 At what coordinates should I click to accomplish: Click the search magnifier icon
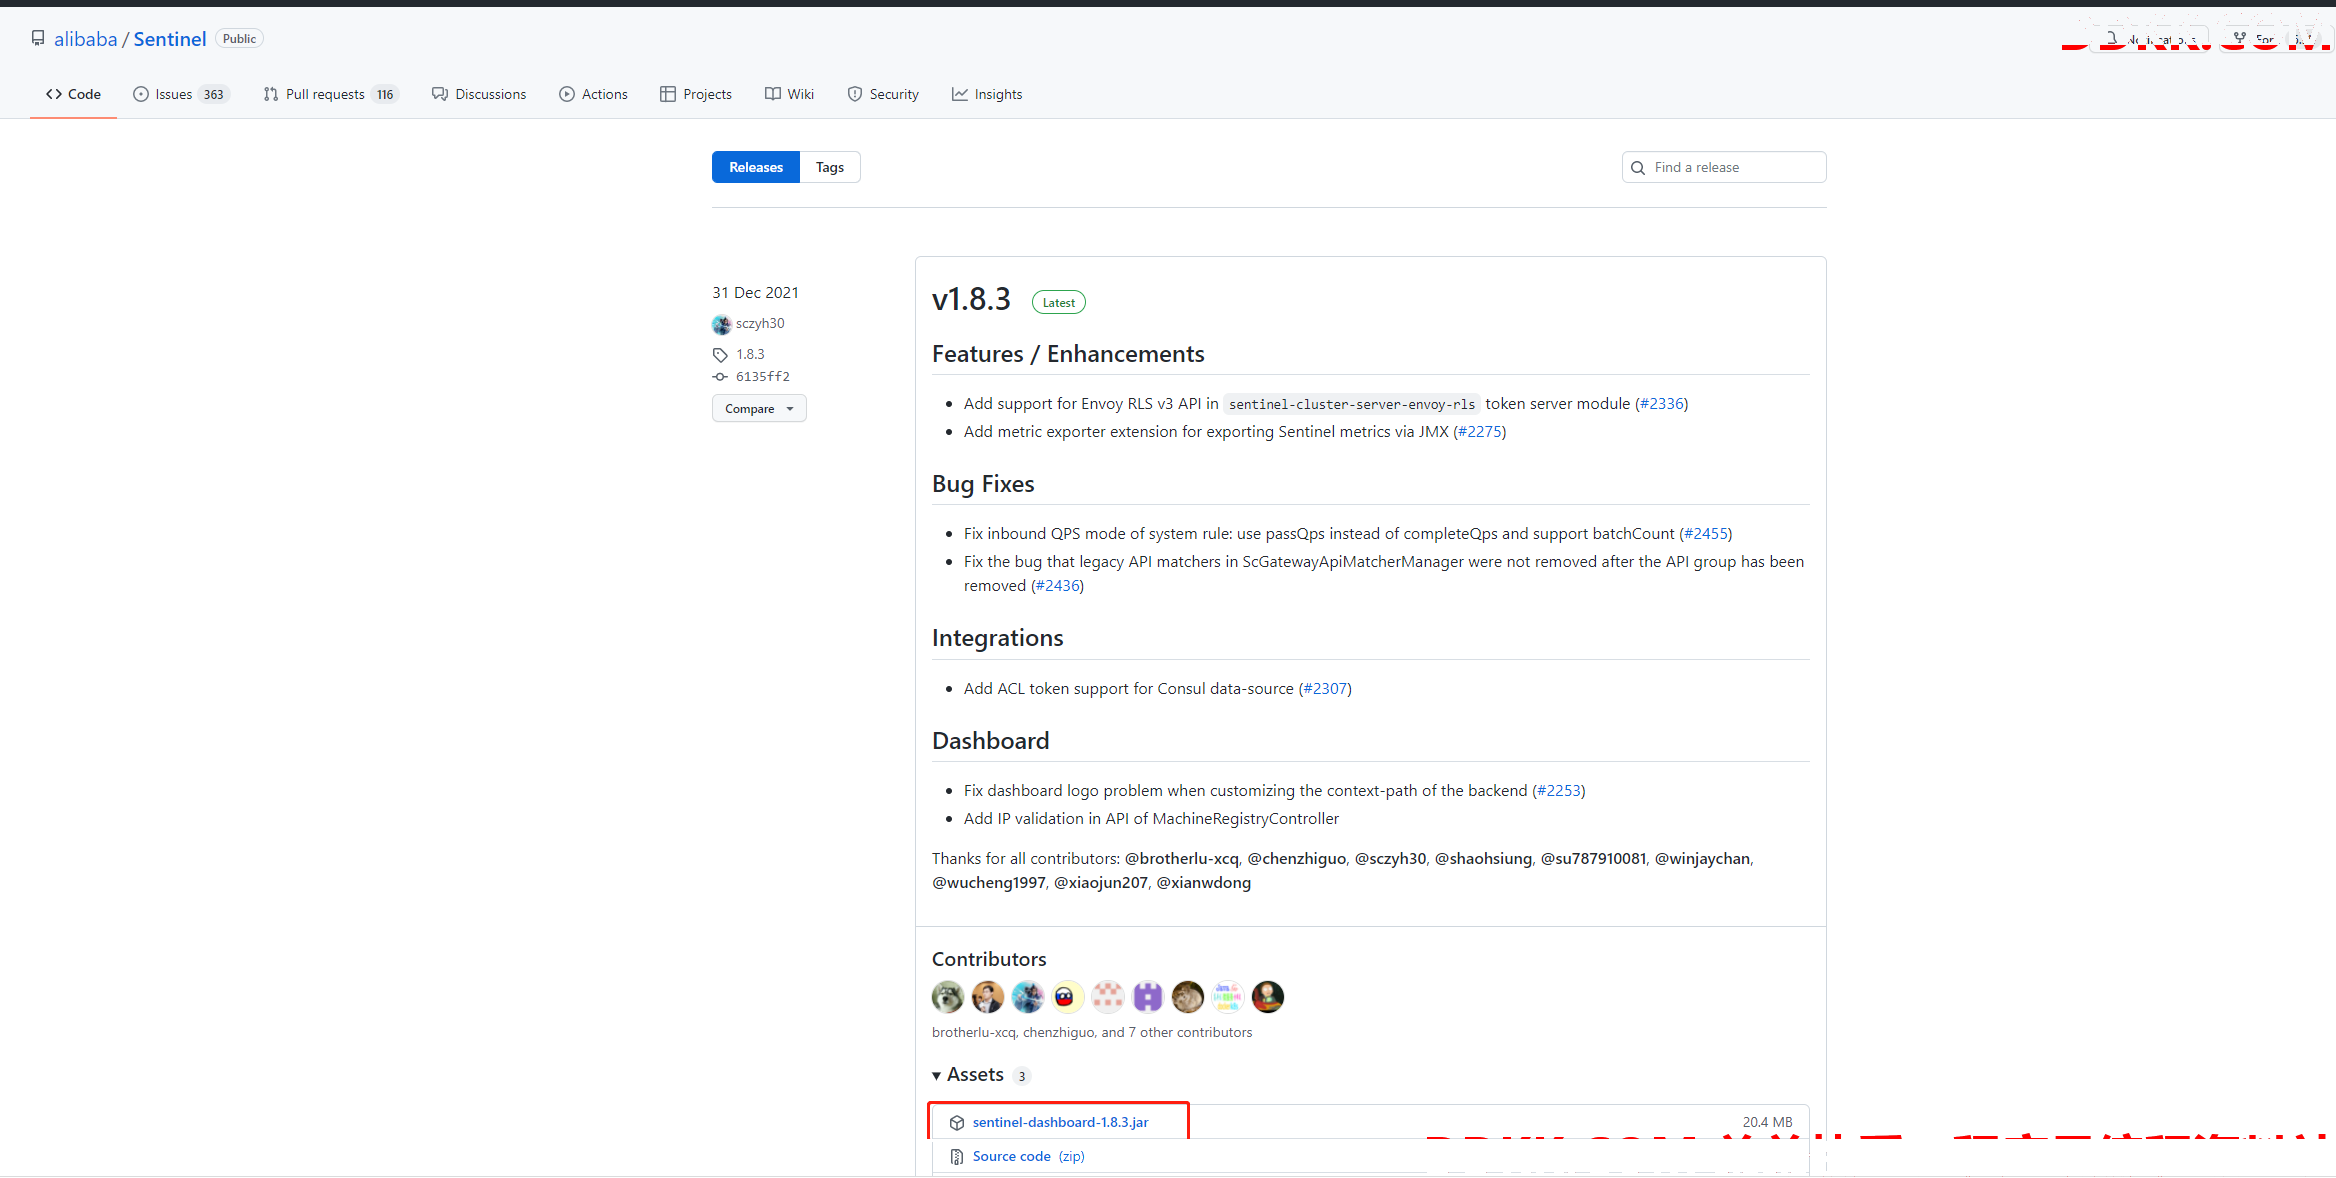[1638, 168]
